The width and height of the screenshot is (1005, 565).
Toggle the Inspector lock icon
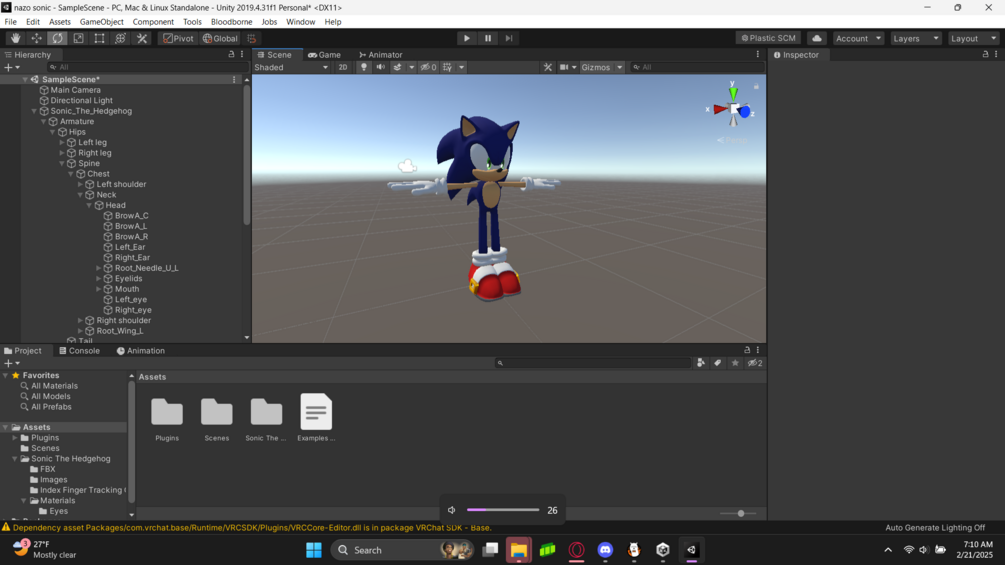point(985,54)
